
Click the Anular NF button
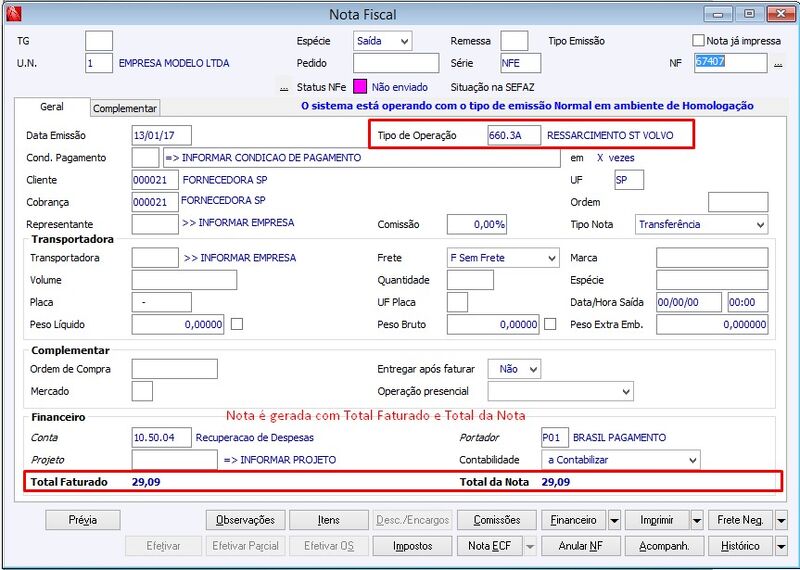pos(581,546)
